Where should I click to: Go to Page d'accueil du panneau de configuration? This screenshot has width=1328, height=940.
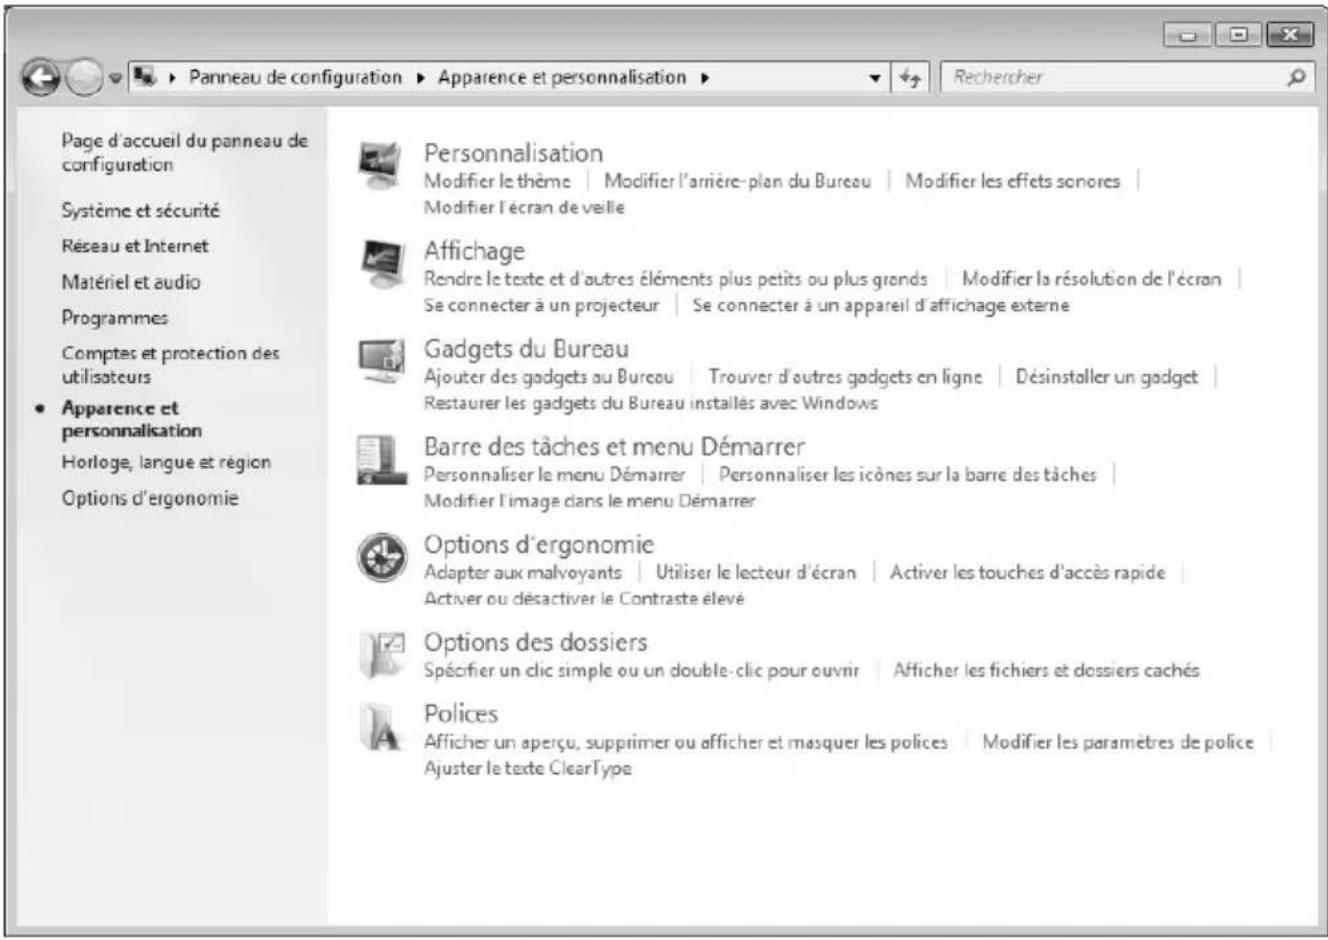(184, 152)
